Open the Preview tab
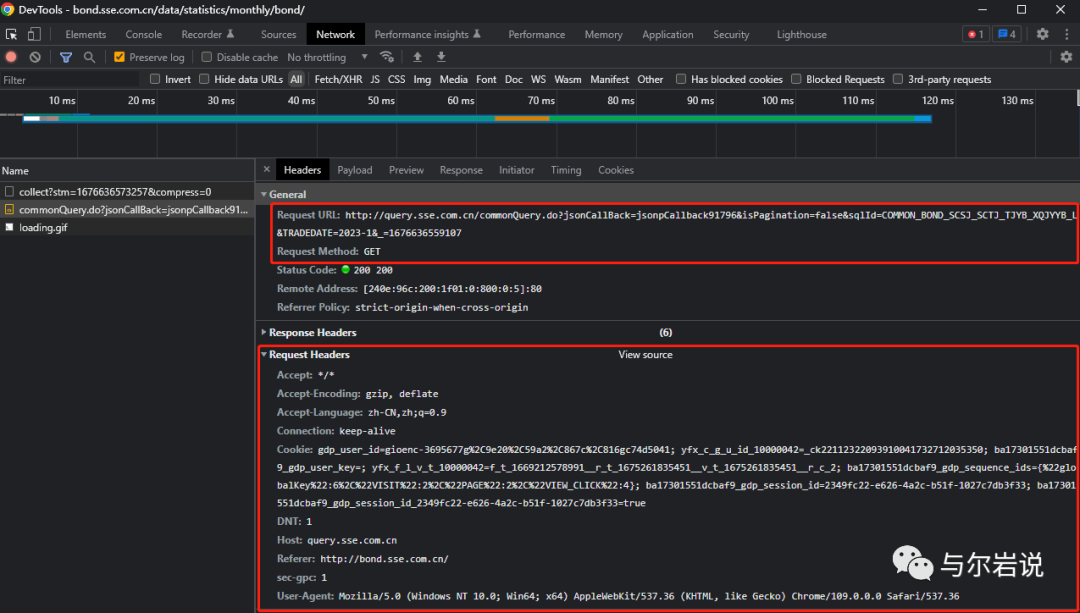Screen dimensions: 1080x613 406,169
